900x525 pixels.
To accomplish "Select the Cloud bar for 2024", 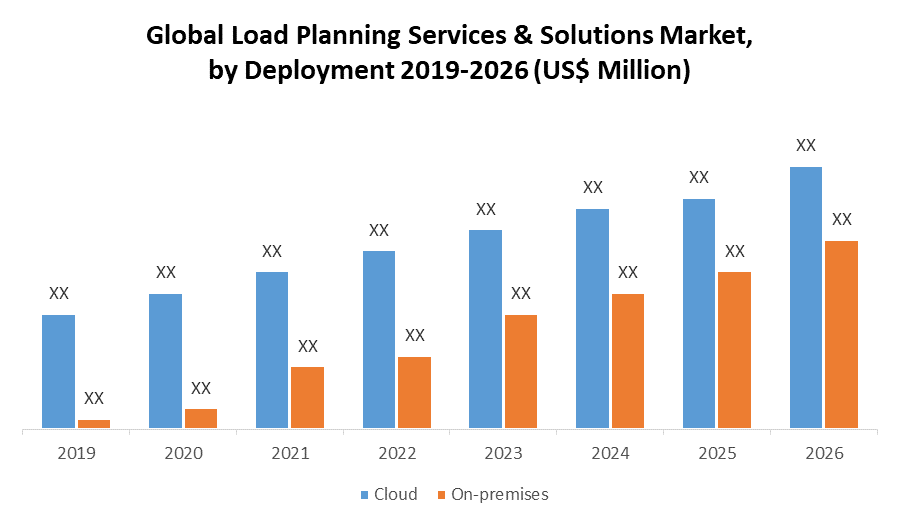I will click(592, 319).
